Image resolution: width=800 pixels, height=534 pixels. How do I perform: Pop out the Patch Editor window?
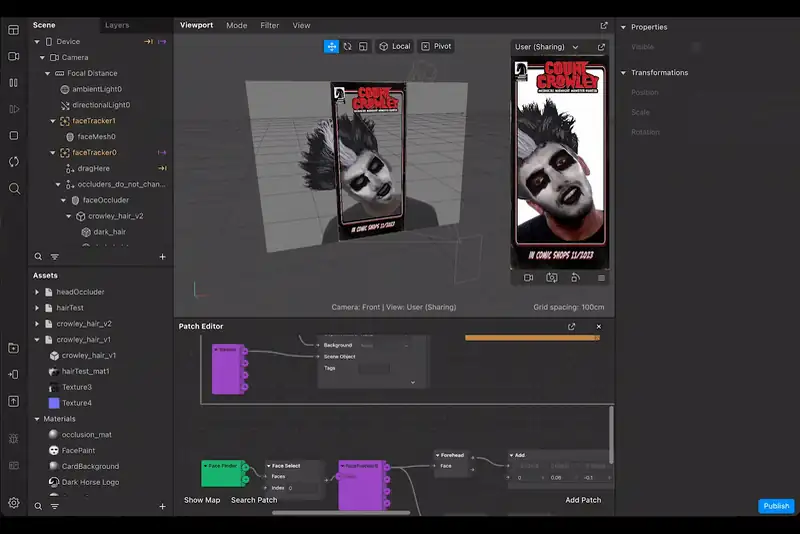[x=571, y=326]
